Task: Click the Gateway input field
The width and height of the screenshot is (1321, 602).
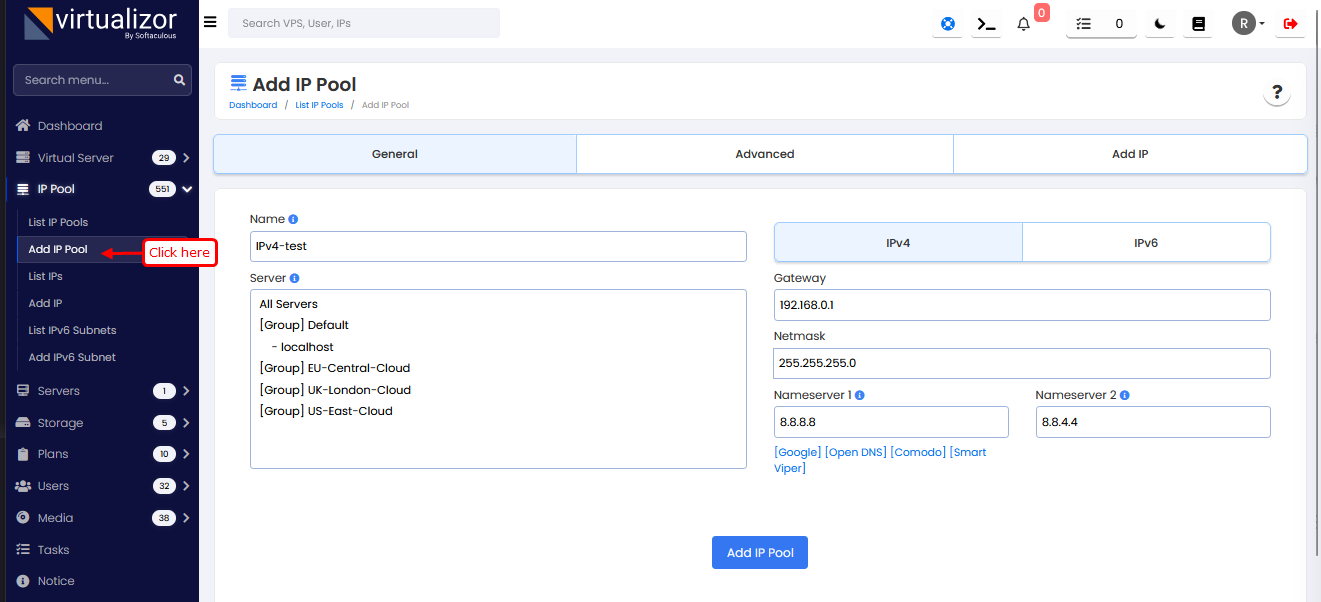Action: pos(1021,305)
